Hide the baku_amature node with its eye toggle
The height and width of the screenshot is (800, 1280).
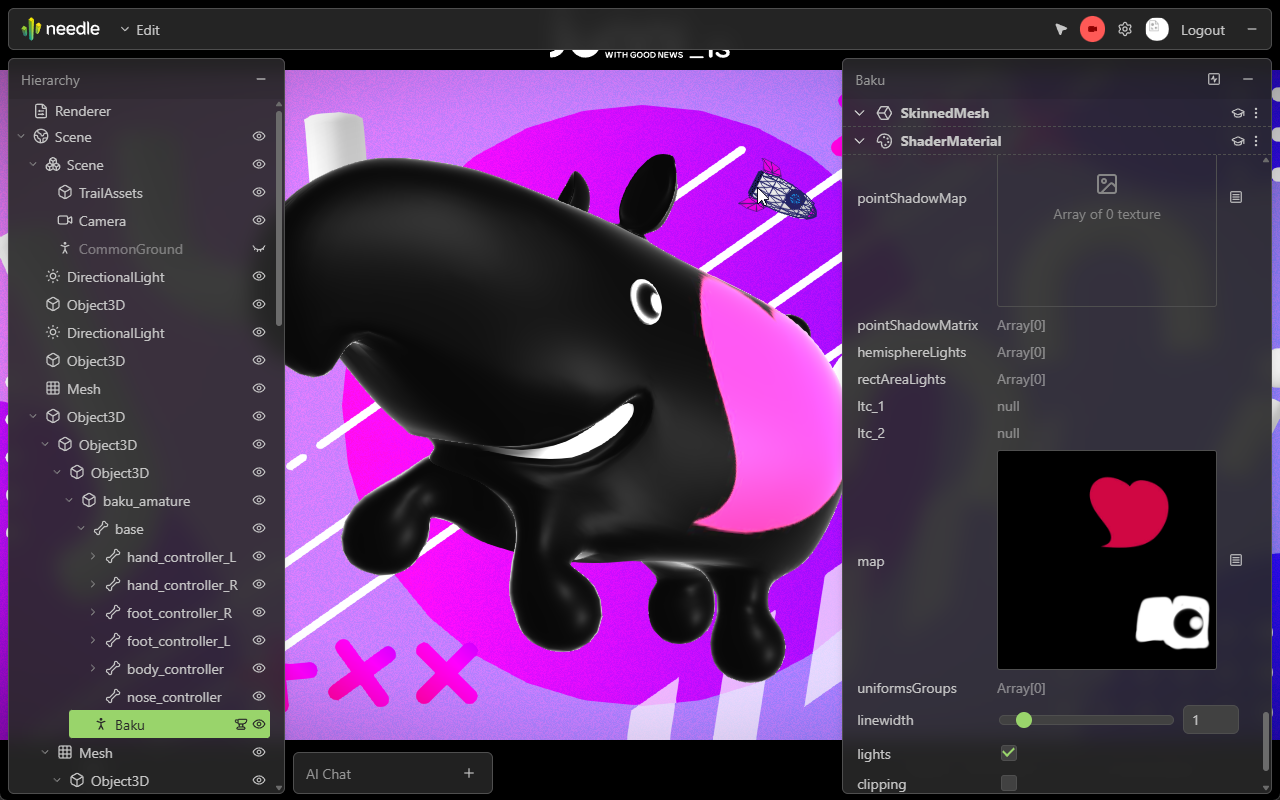coord(258,500)
